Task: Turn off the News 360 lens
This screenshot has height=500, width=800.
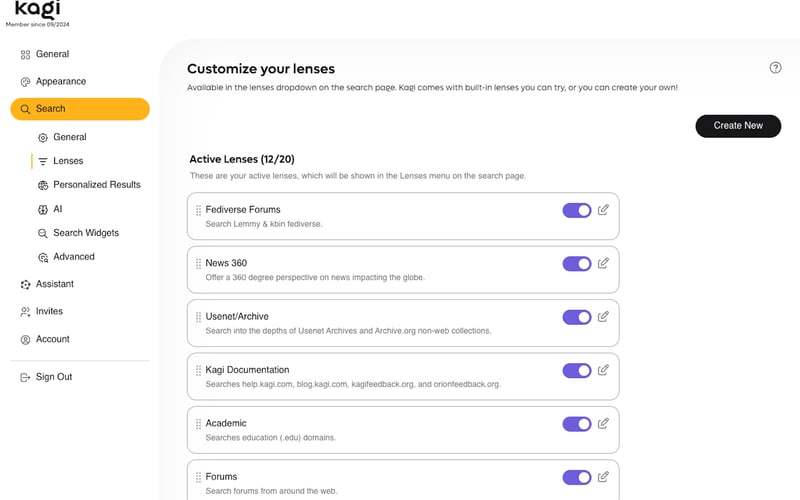Action: point(577,264)
